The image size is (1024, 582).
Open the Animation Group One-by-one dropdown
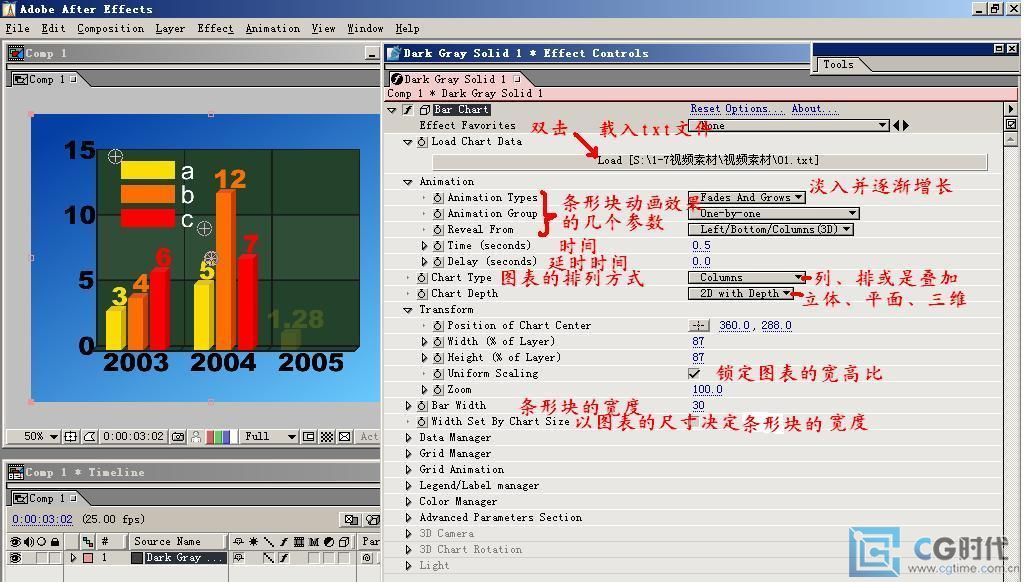tap(774, 214)
